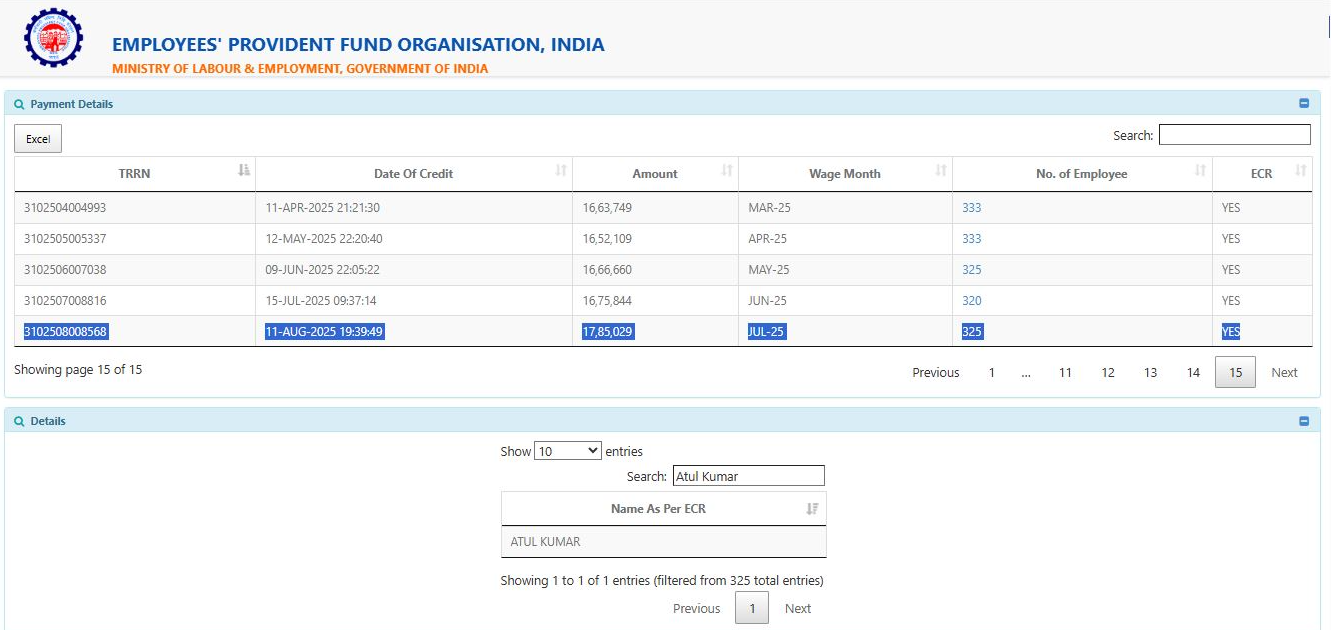Sort by No. of Employee column
Image resolution: width=1331 pixels, height=630 pixels.
[1081, 173]
